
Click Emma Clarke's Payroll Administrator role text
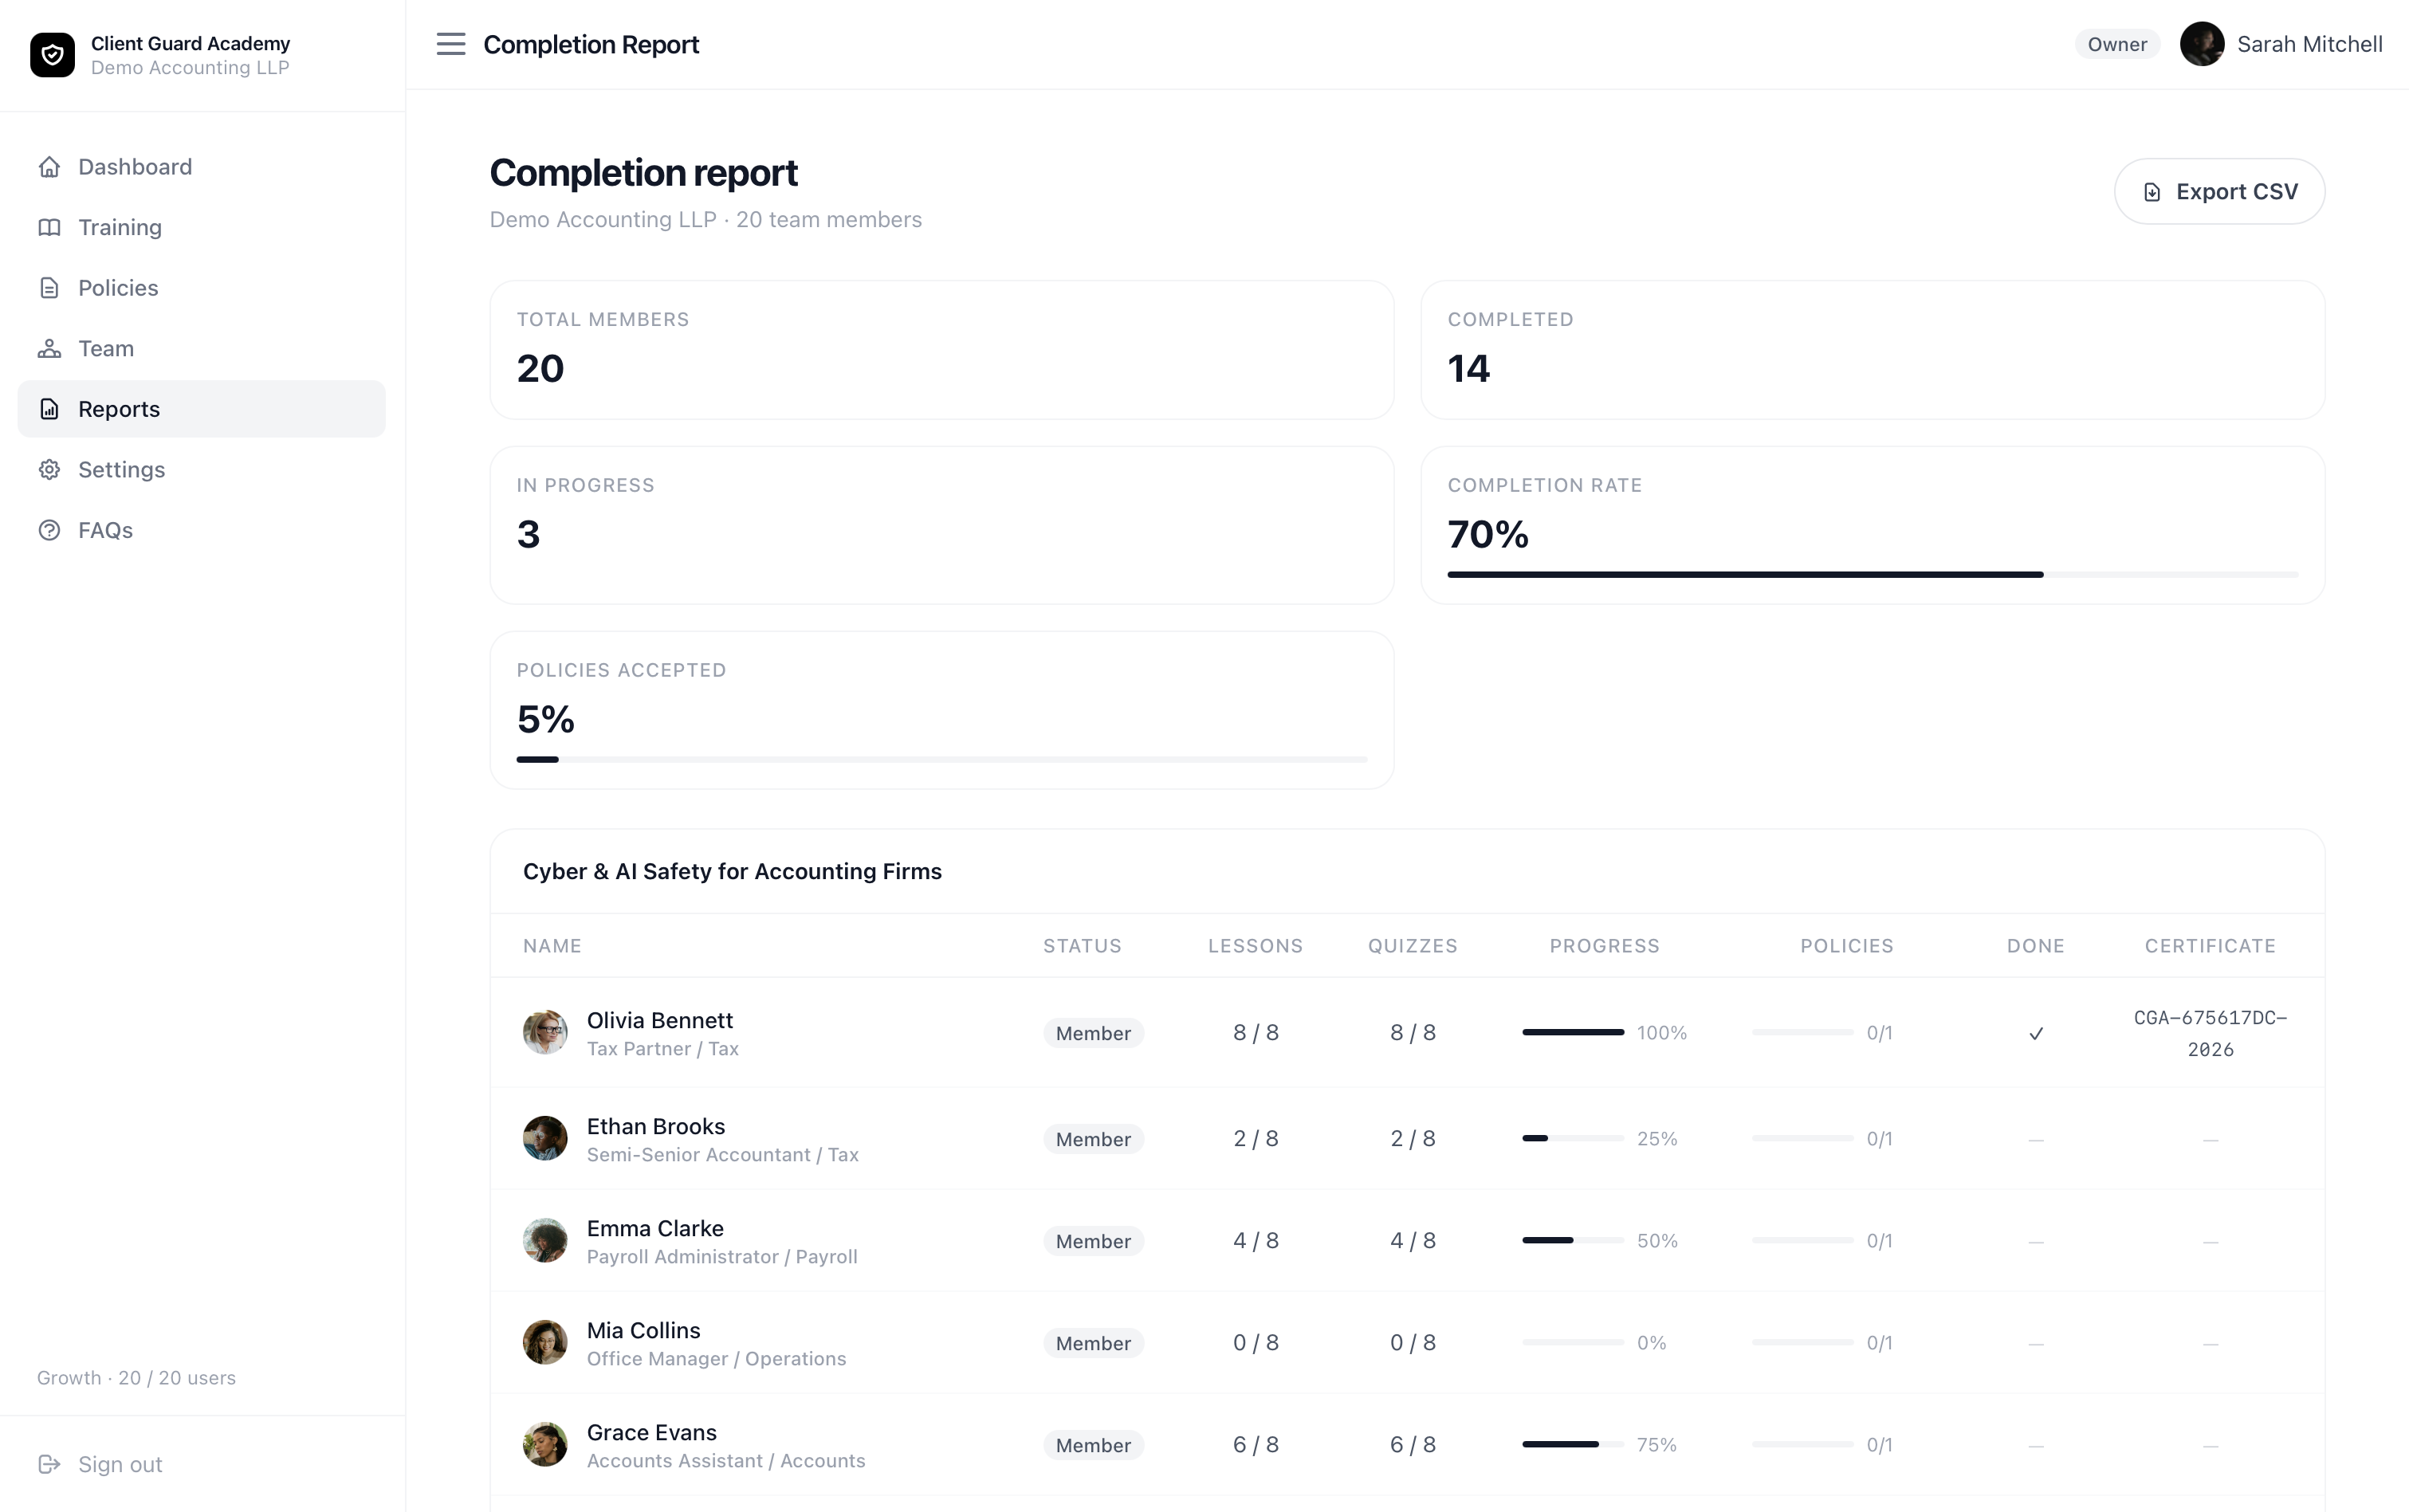pos(722,1256)
